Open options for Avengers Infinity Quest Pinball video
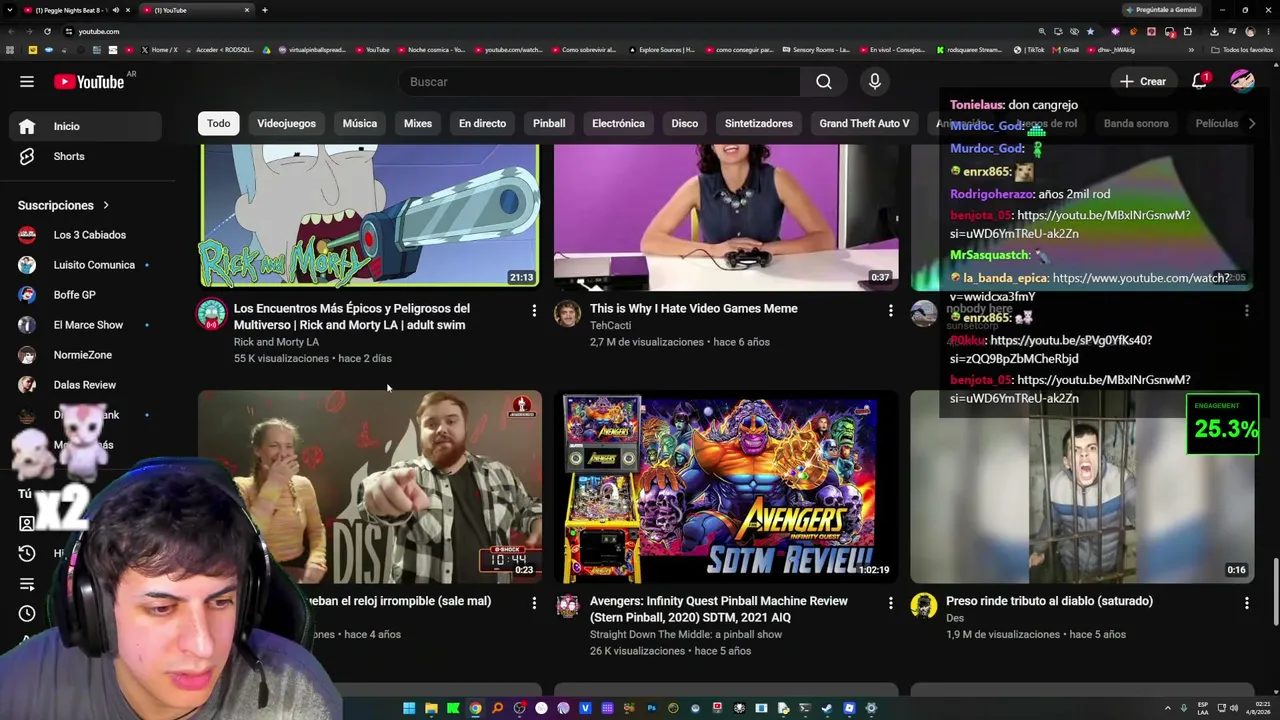 (x=890, y=603)
